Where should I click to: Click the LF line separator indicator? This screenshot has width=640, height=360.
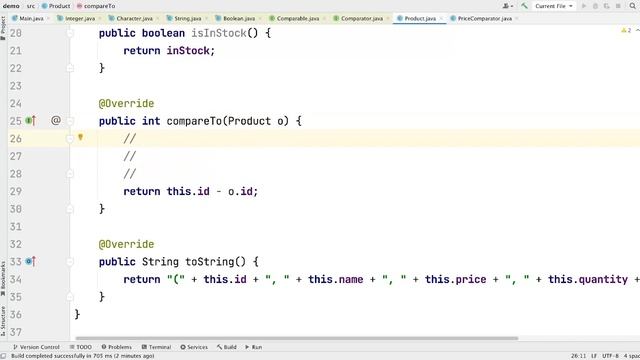coord(594,356)
